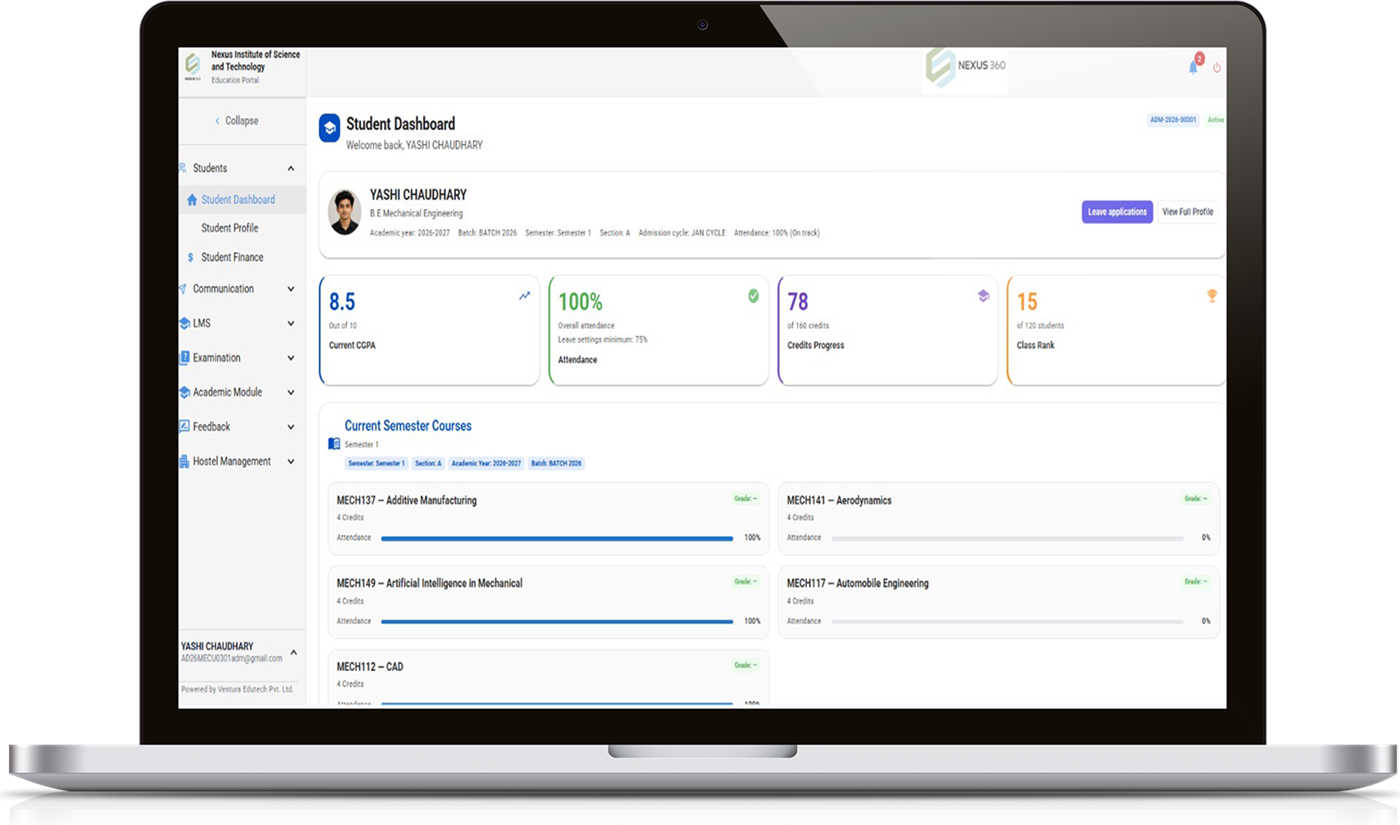This screenshot has width=1400, height=825.
Task: Click the AD26MECU0301adm@gmail.com email
Action: tap(232, 659)
